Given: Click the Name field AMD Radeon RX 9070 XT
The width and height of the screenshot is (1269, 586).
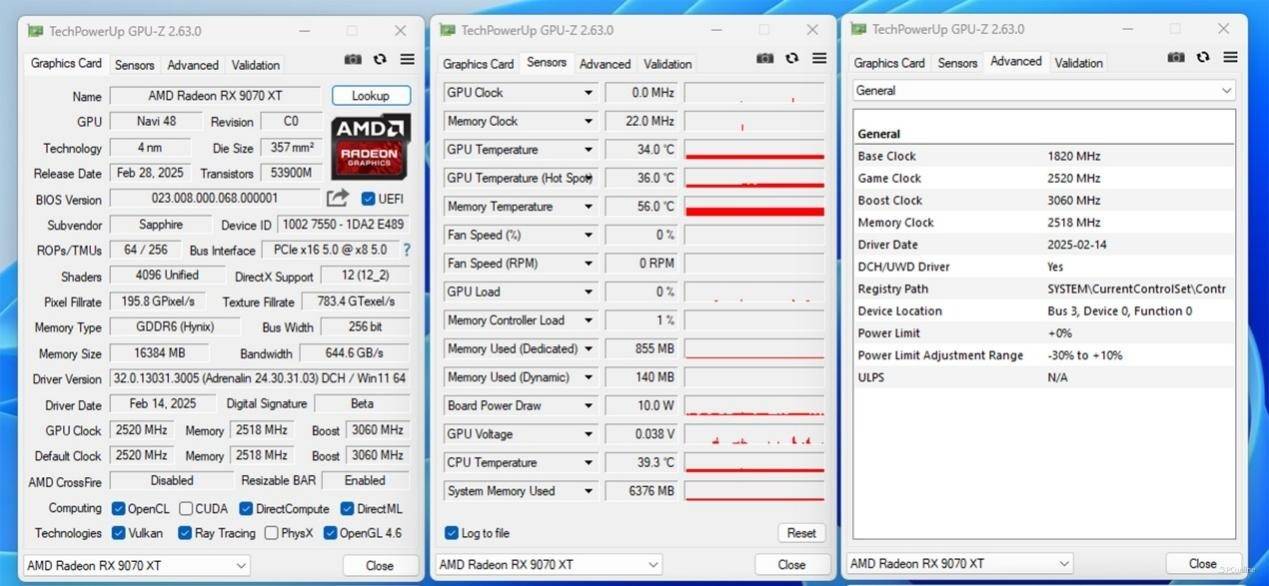Looking at the screenshot, I should tap(215, 96).
